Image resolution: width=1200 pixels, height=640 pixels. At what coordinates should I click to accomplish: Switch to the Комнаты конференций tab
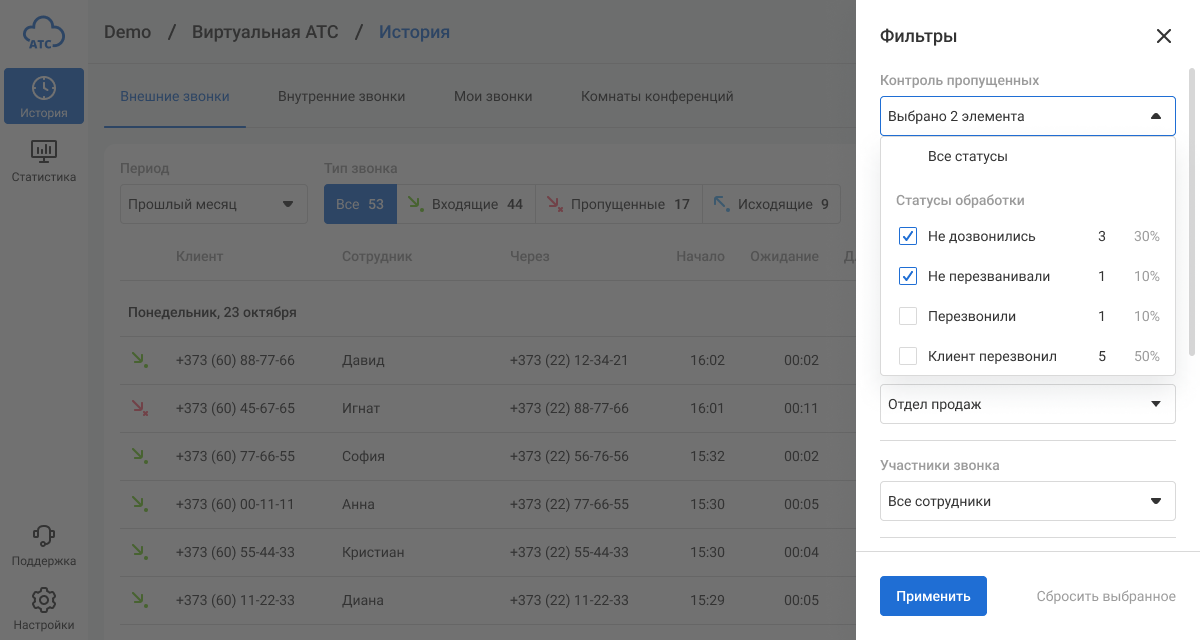click(657, 97)
